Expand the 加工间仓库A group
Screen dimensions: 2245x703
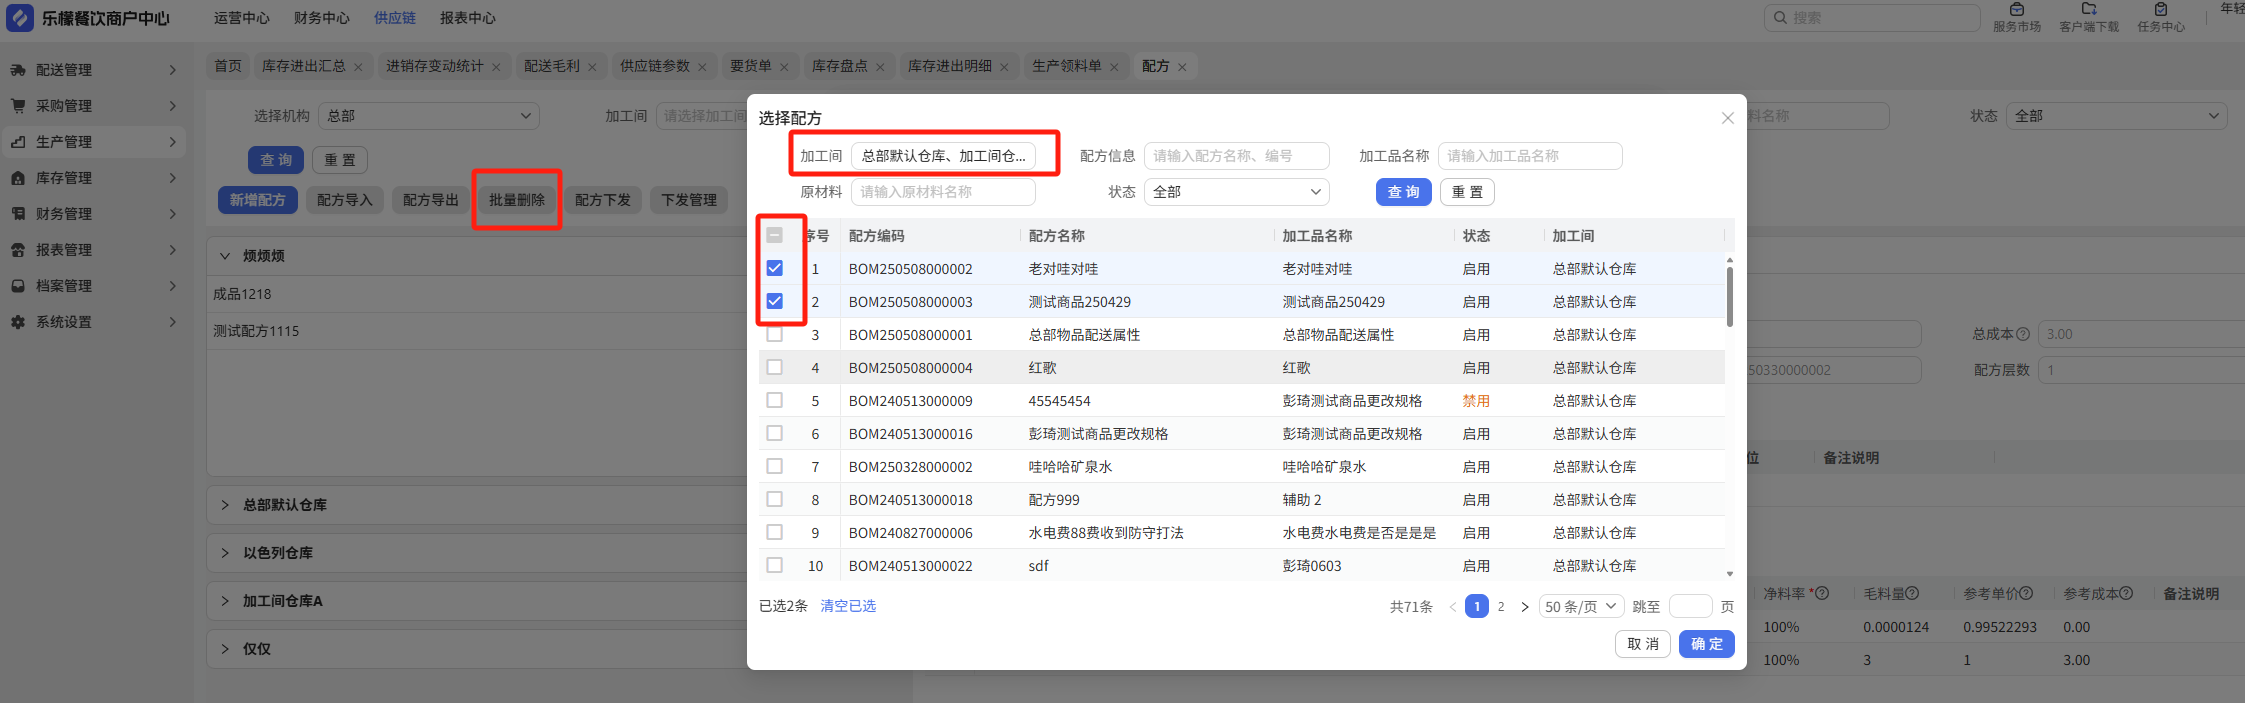225,601
